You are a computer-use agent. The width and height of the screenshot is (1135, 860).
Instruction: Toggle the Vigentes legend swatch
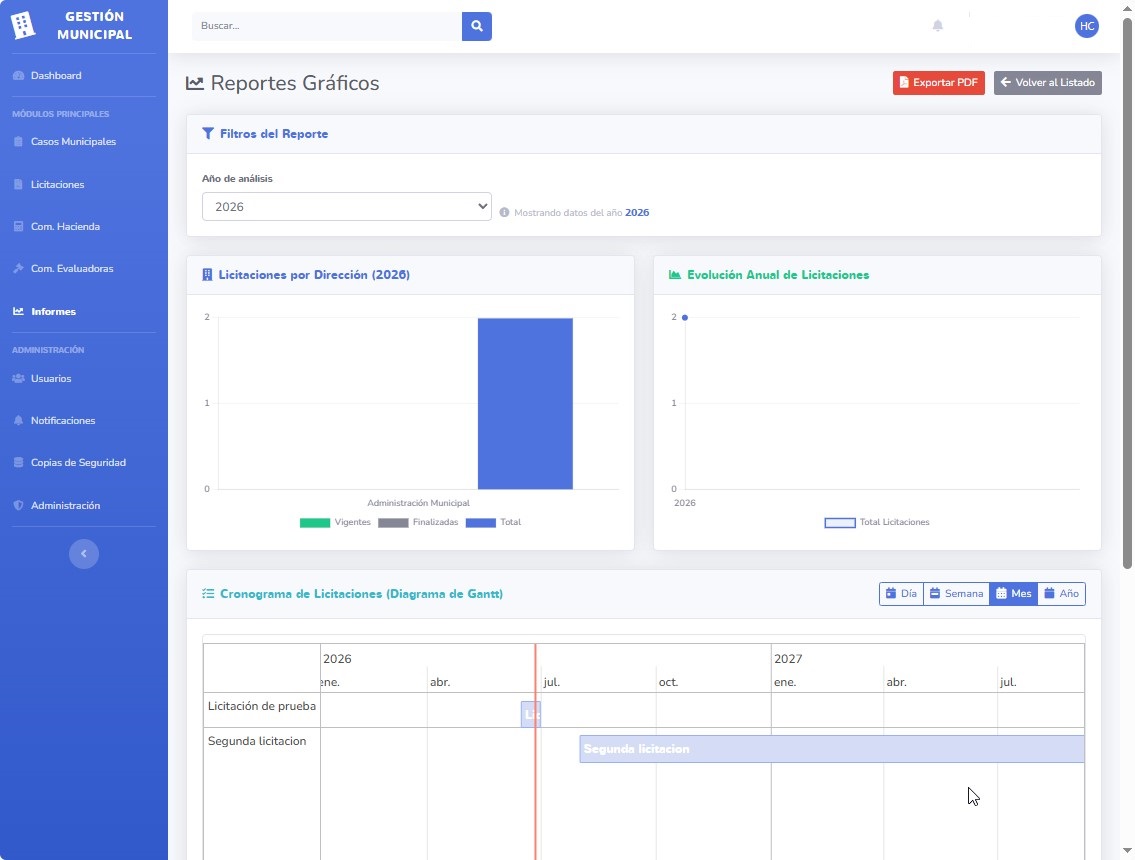coord(314,523)
